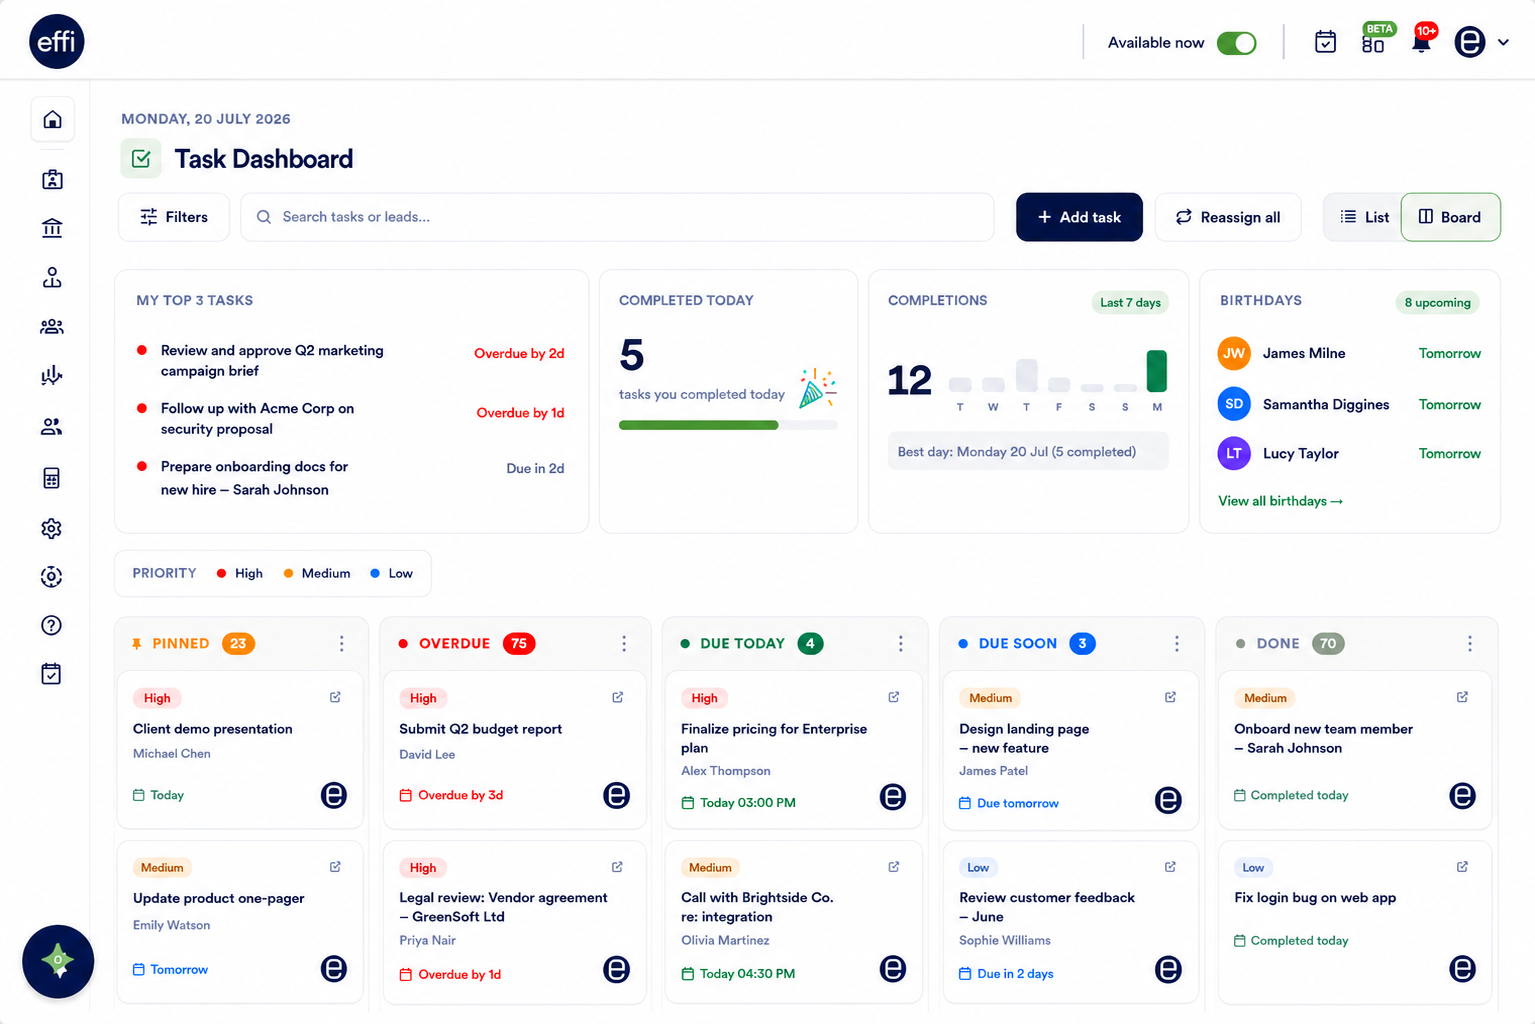Switch to List view
The image size is (1535, 1024).
click(x=1364, y=217)
